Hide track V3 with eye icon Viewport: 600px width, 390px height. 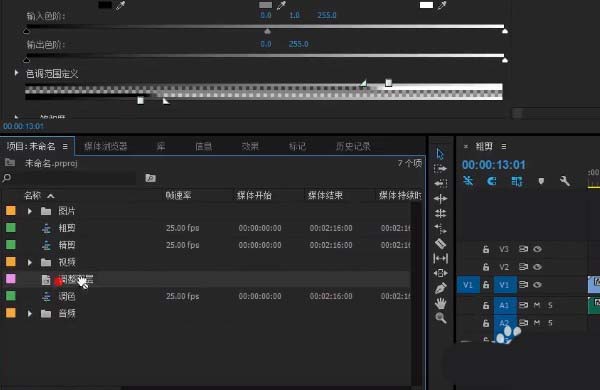pyautogui.click(x=537, y=249)
